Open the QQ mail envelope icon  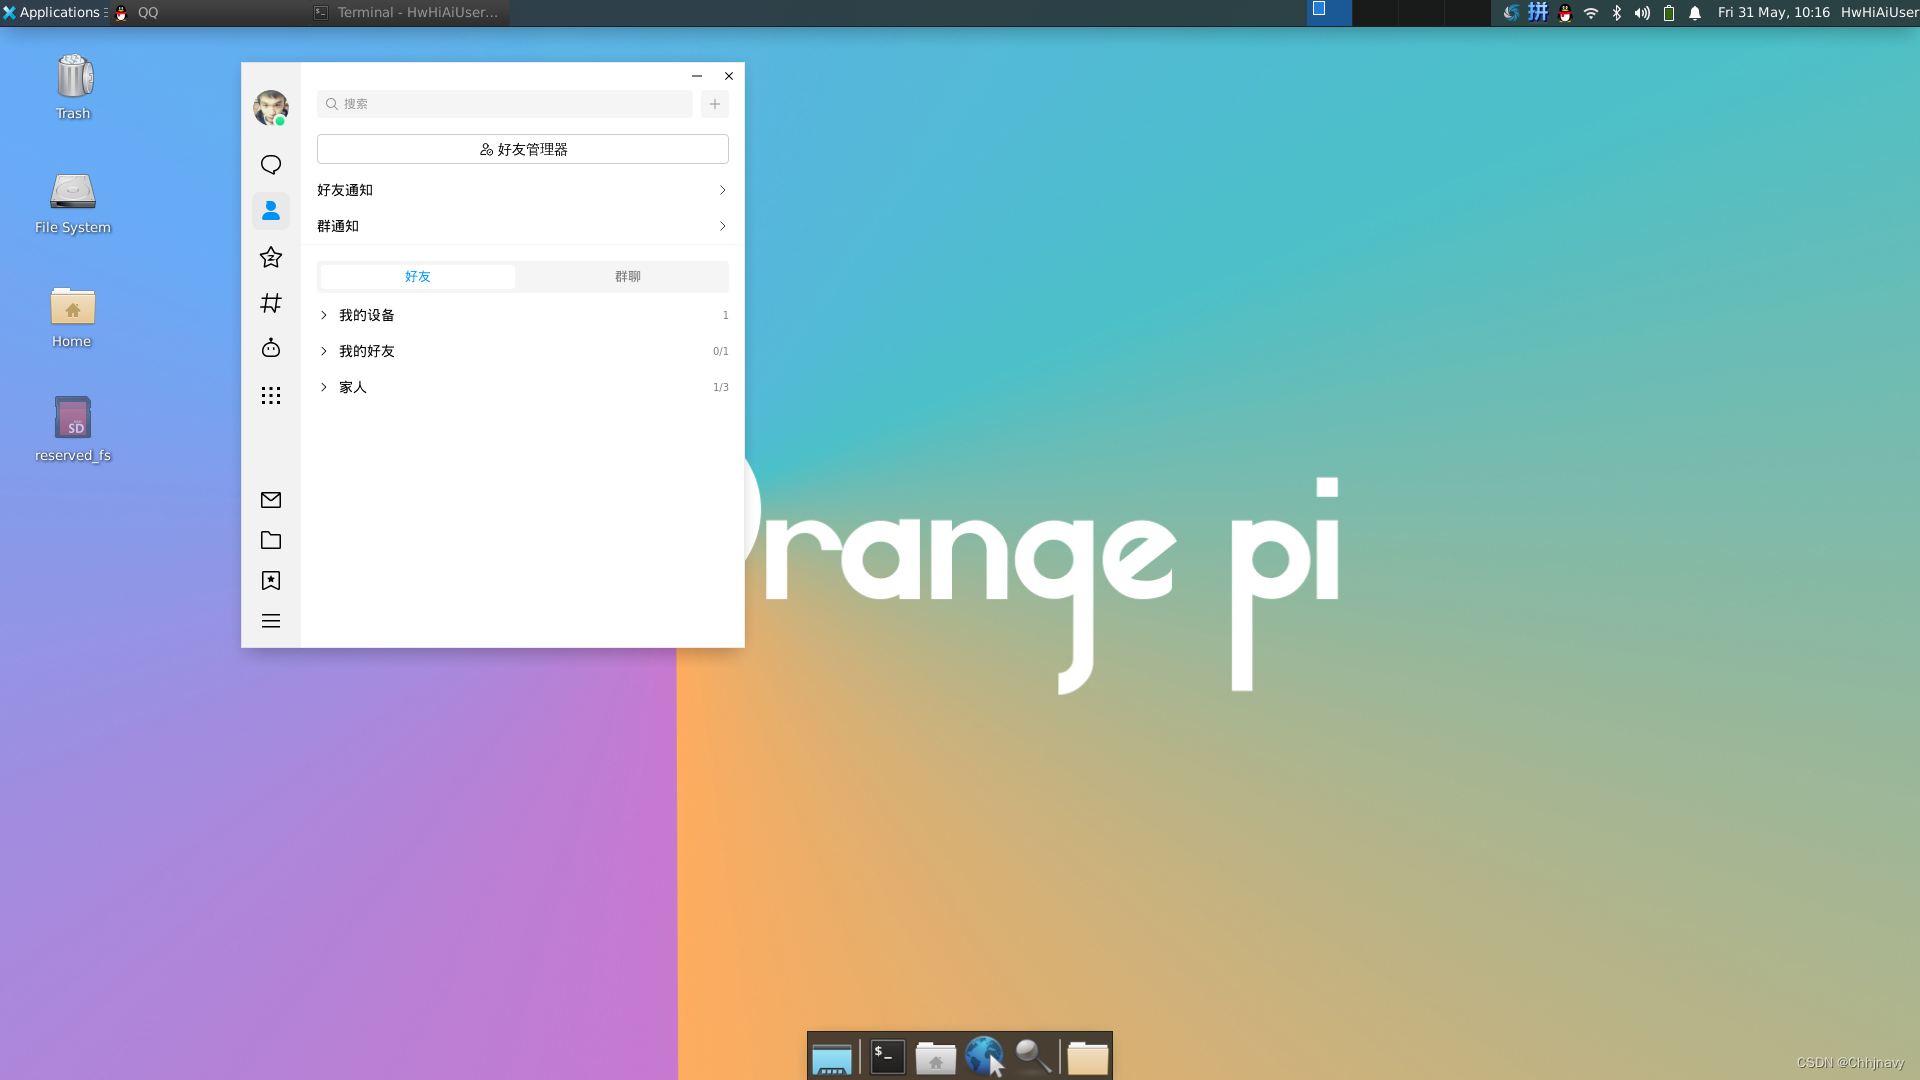tap(271, 500)
